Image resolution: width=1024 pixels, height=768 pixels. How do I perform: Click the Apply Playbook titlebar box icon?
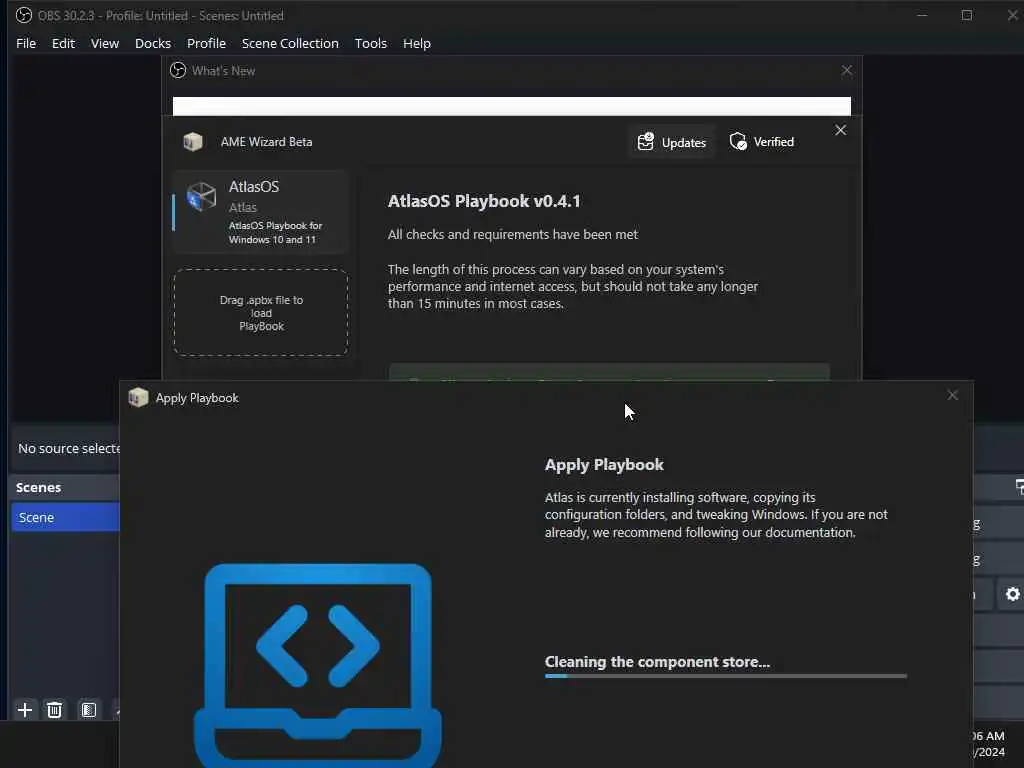tap(138, 398)
